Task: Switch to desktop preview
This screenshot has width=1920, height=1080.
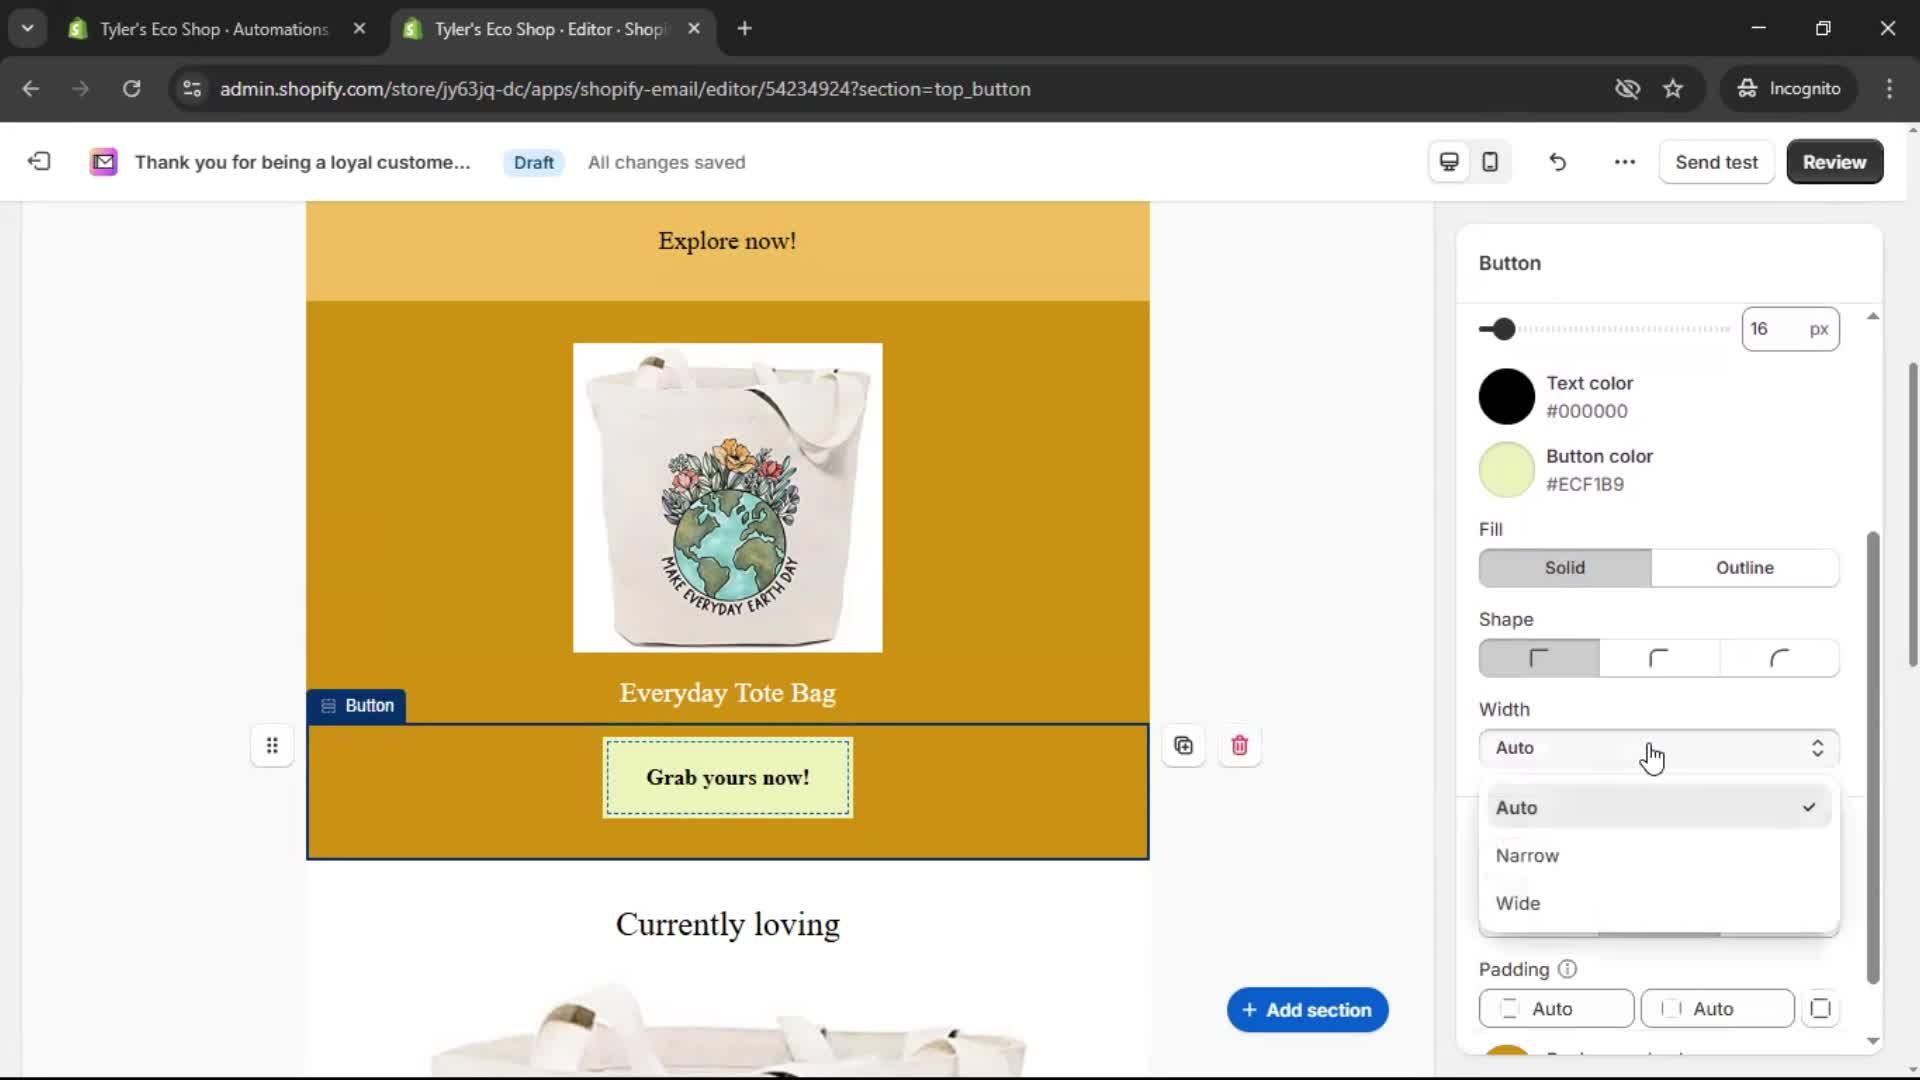Action: pos(1448,162)
